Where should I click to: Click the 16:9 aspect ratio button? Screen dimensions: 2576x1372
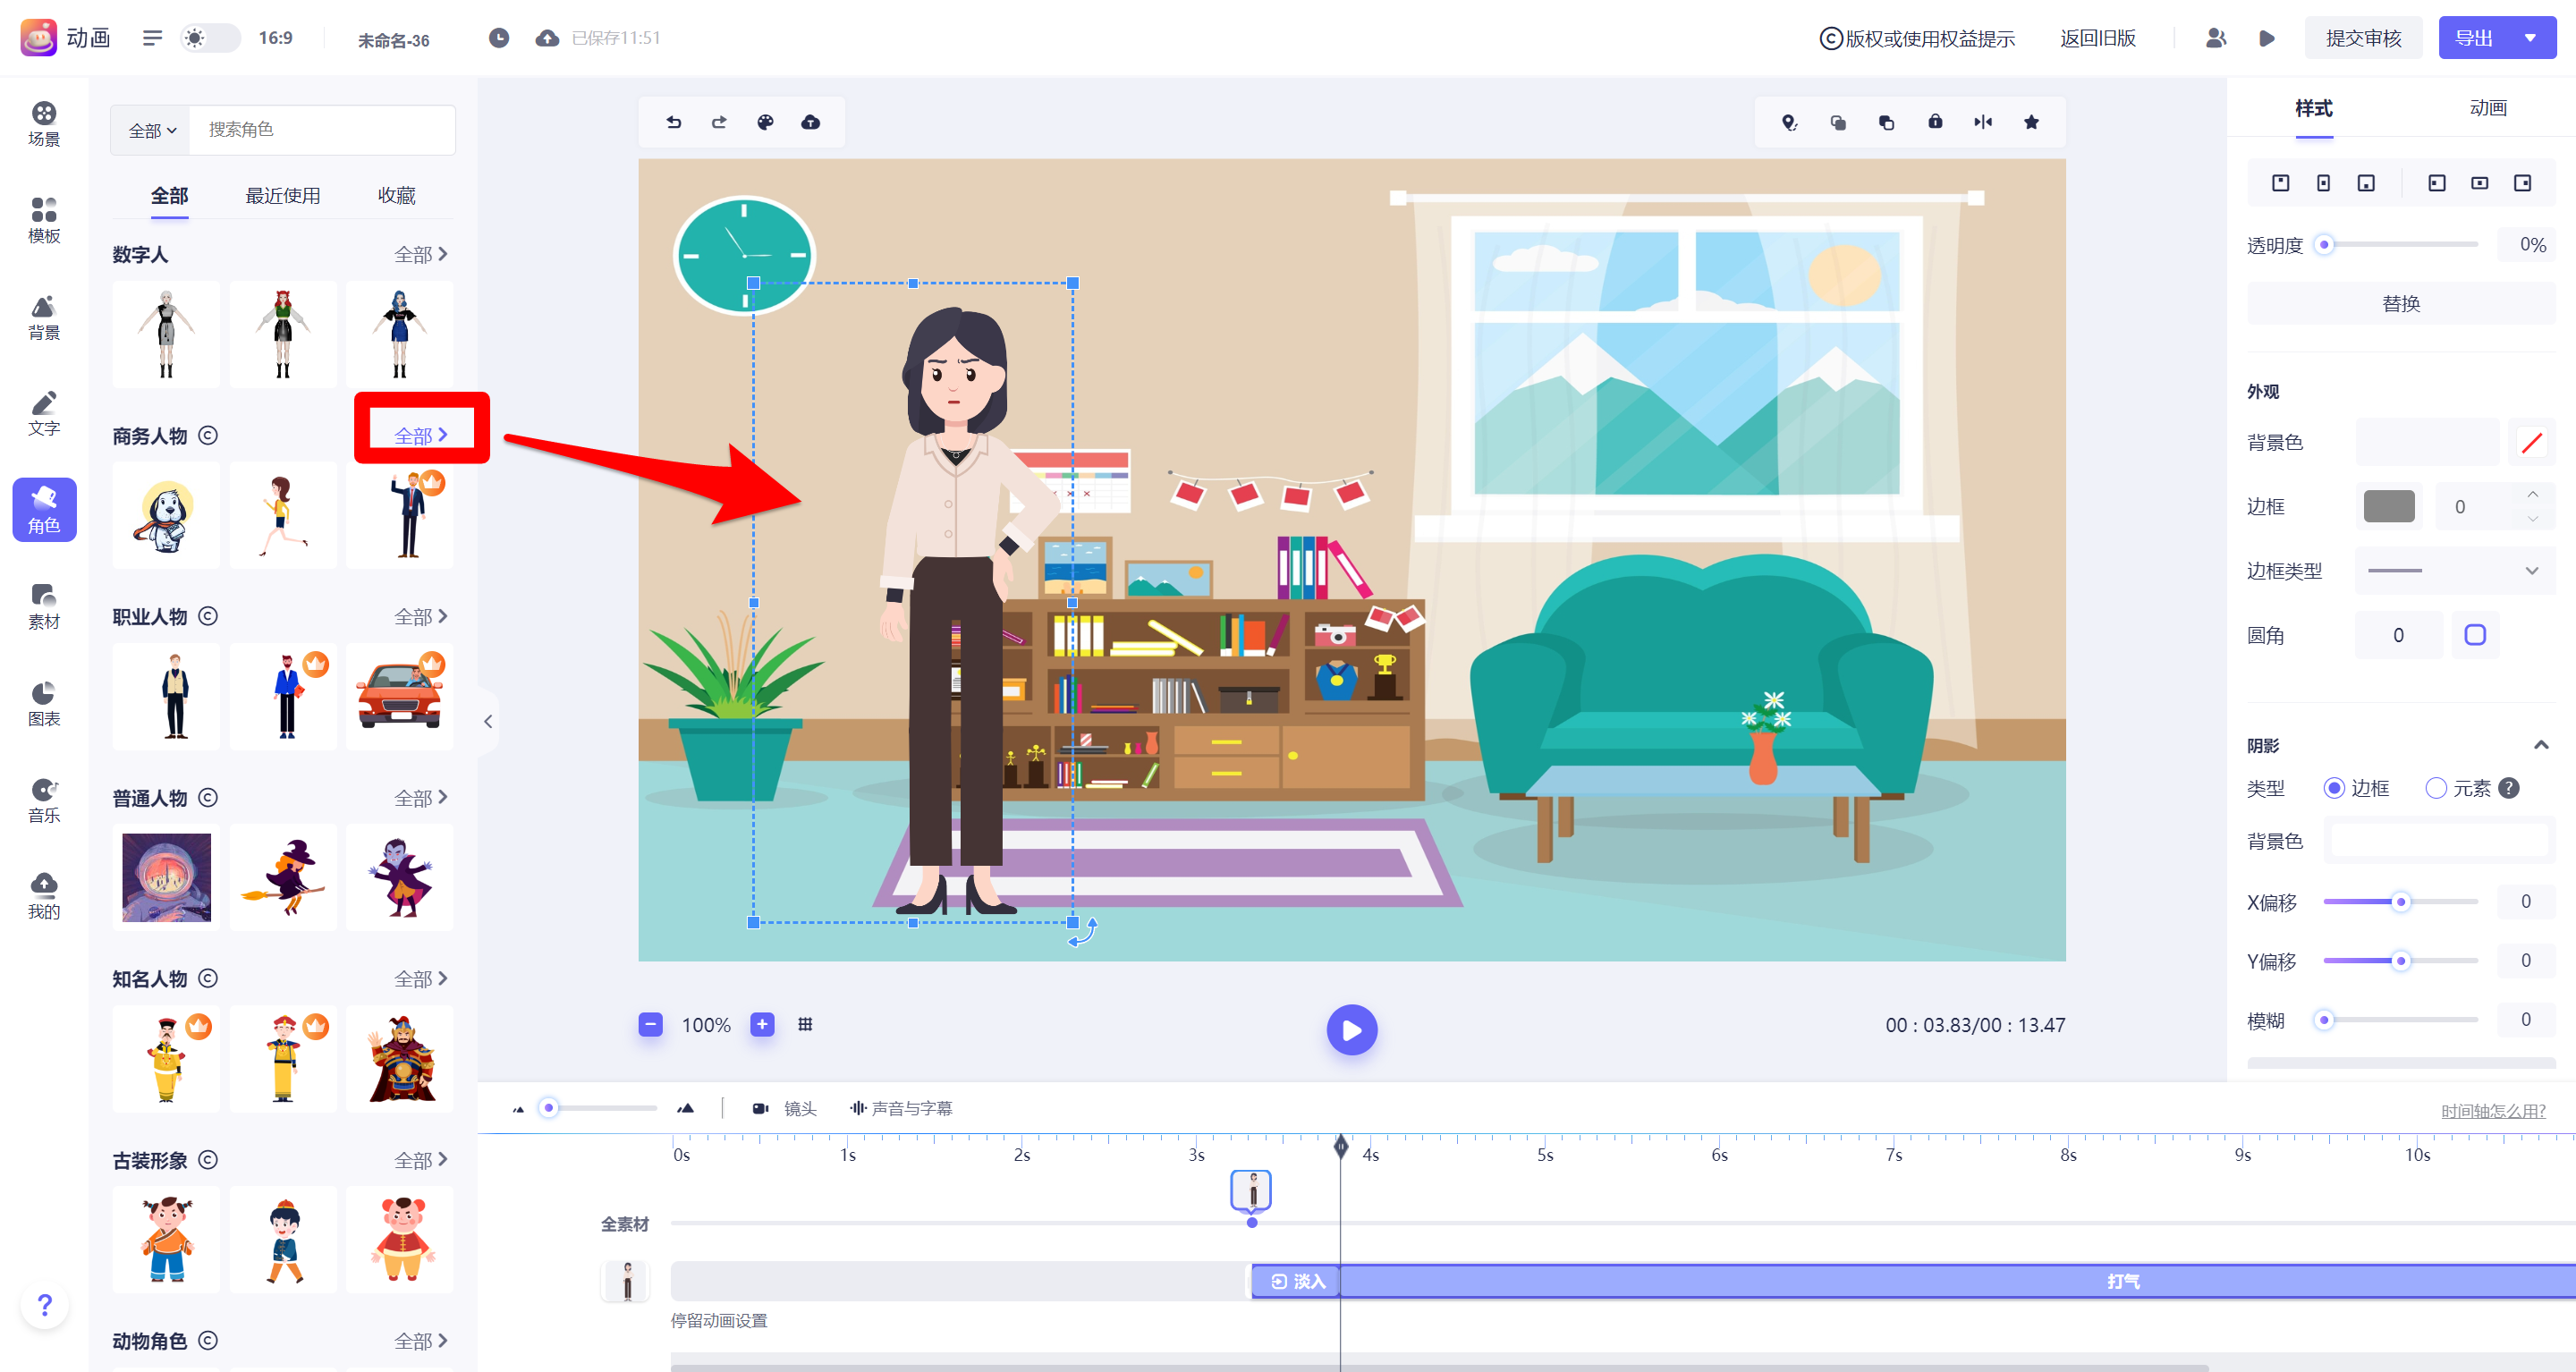(275, 38)
